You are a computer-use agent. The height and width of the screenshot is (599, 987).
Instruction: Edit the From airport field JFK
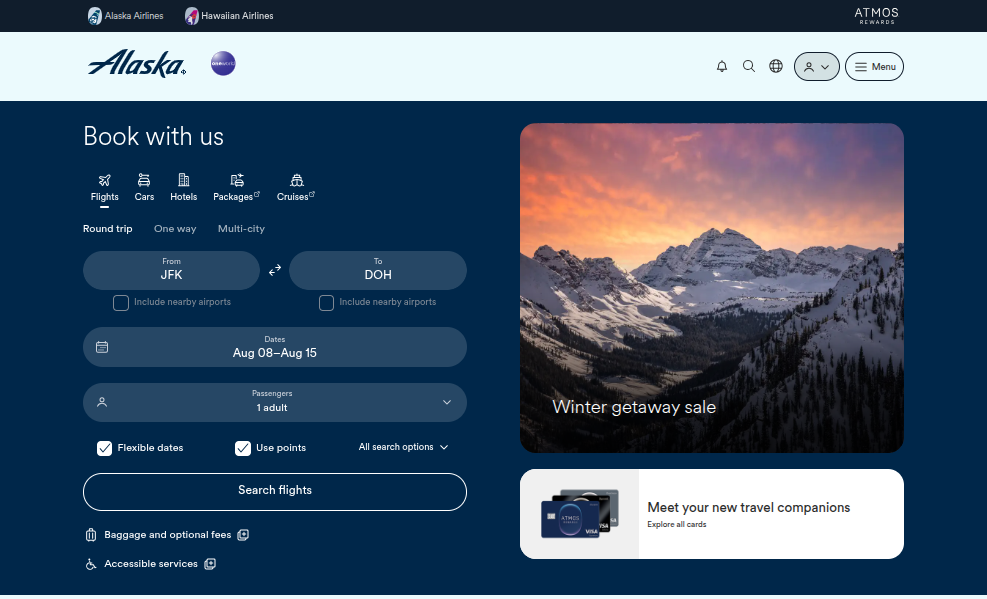(171, 271)
